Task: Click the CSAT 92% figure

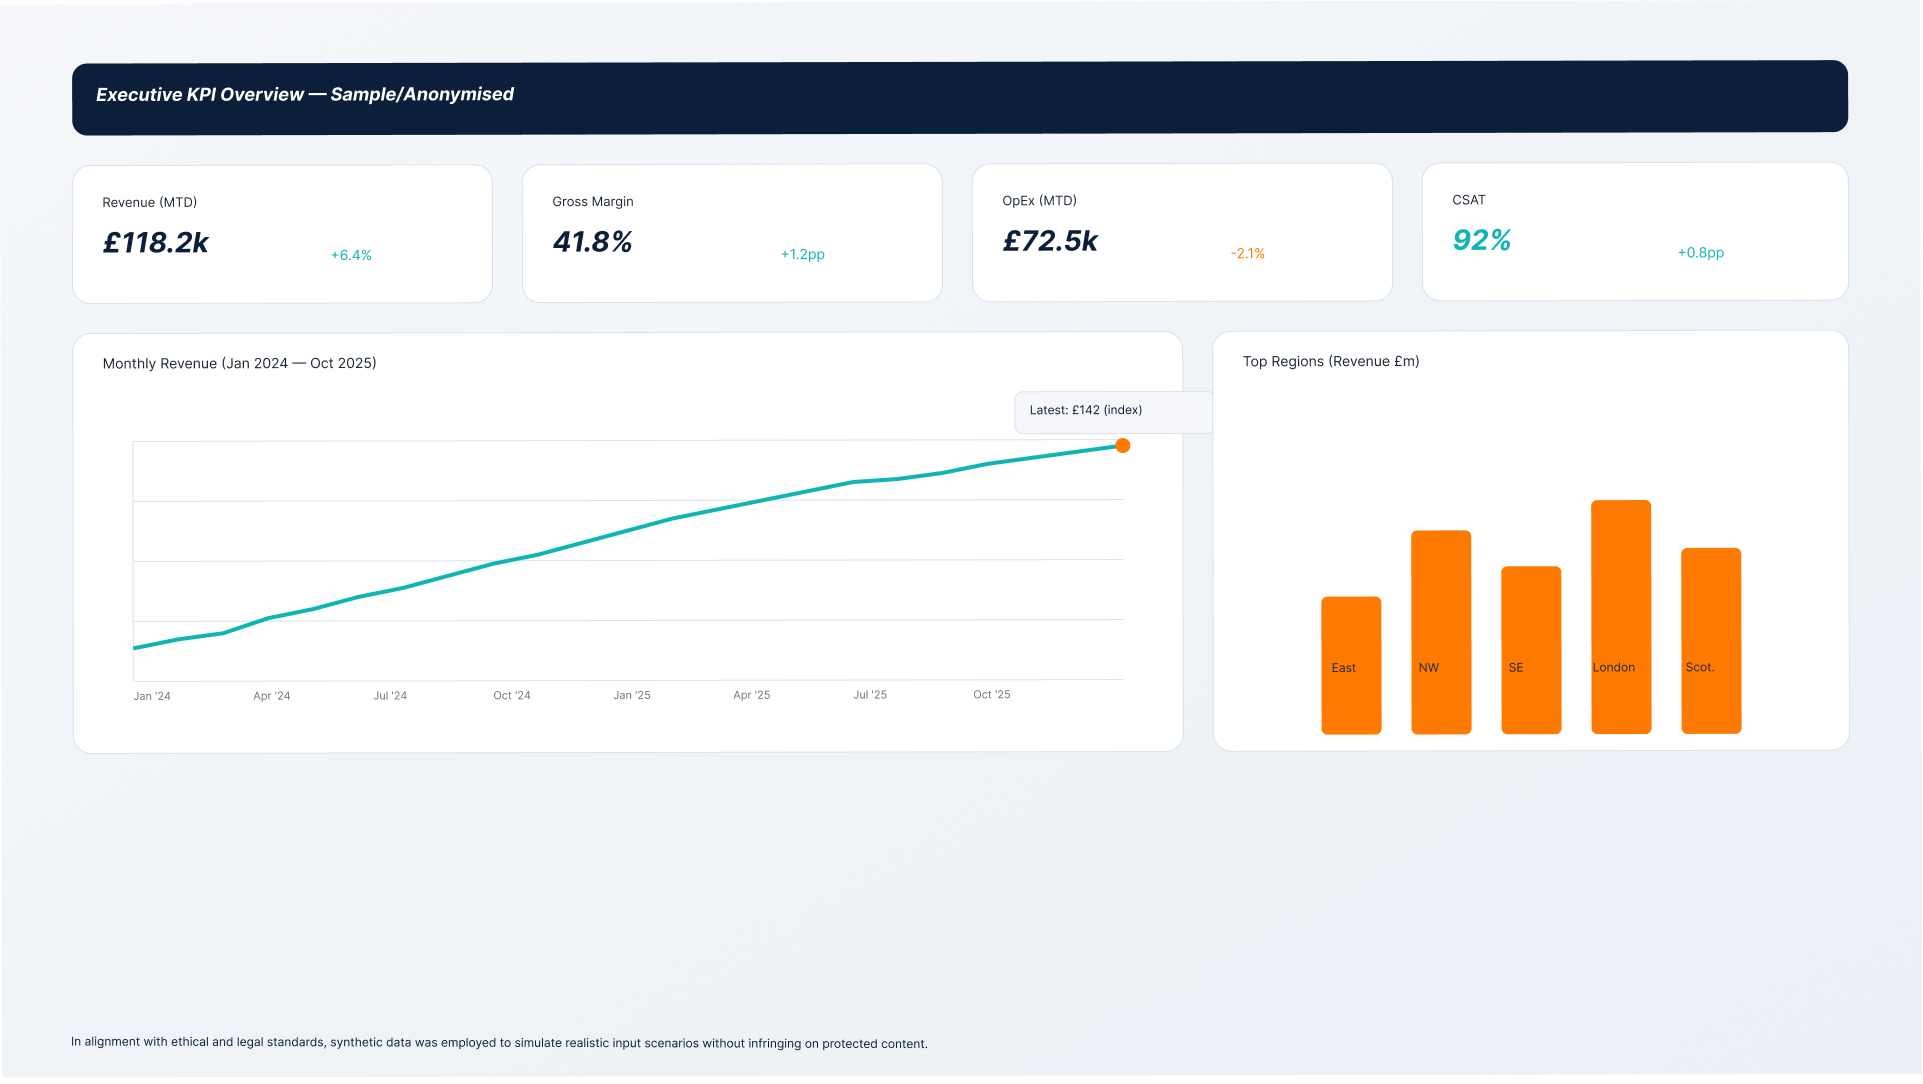Action: click(x=1481, y=240)
